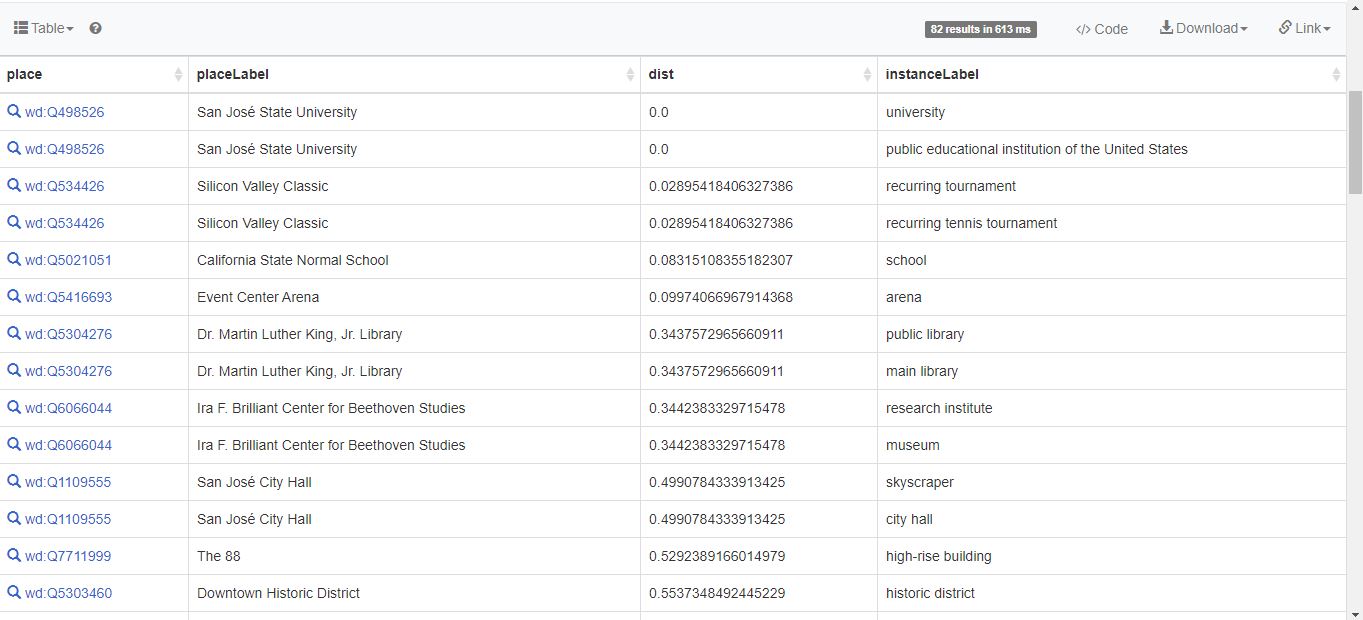Explore wd:Q5021051 via its magnifier icon
Viewport: 1363px width, 620px height.
pos(14,259)
